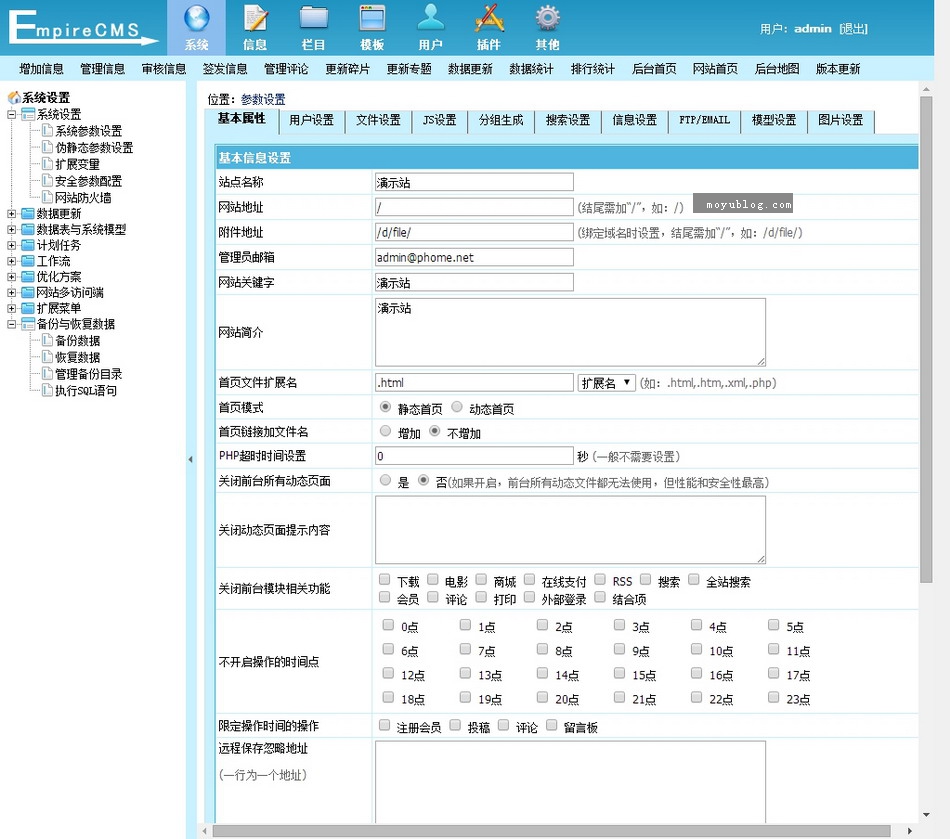
Task: Focus the PHP超时时间设置 input field
Action: (474, 456)
